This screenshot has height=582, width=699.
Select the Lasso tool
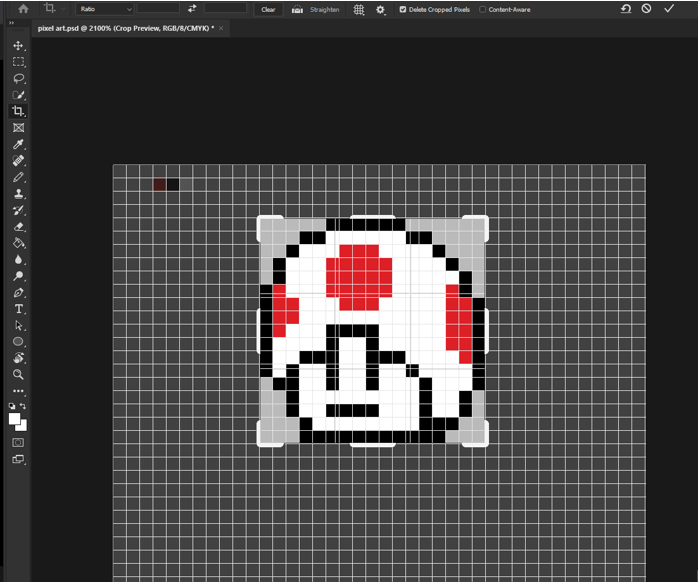pos(18,78)
